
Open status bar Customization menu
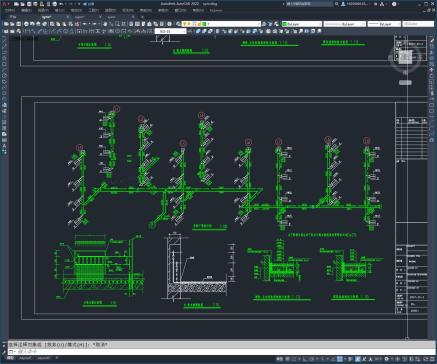click(x=433, y=359)
